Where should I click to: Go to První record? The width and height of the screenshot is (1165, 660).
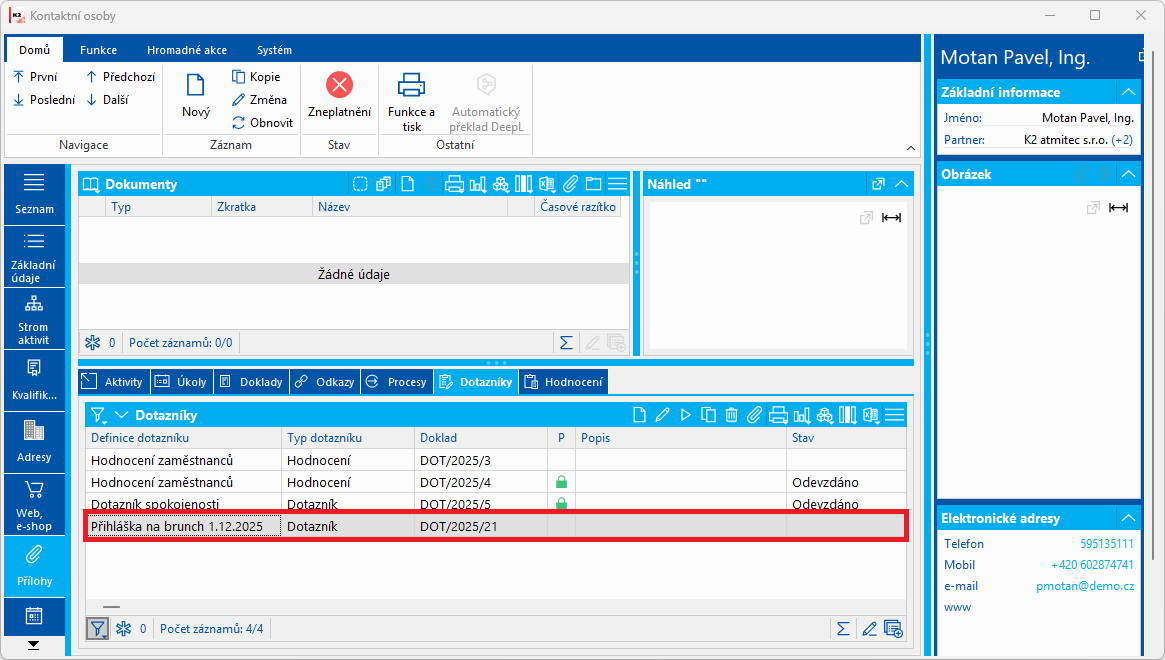(35, 77)
